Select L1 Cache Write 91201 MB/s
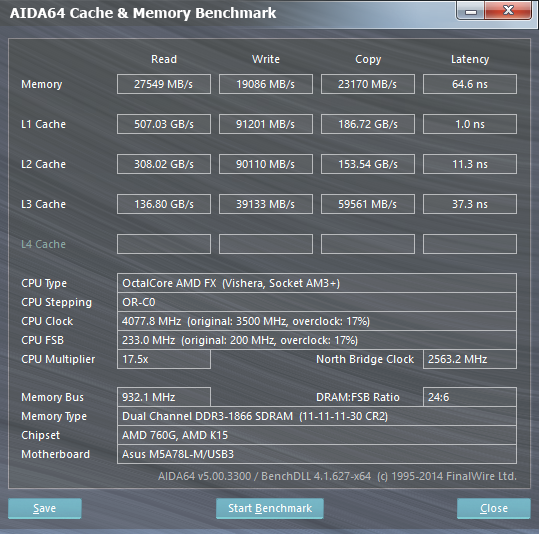 coord(266,124)
